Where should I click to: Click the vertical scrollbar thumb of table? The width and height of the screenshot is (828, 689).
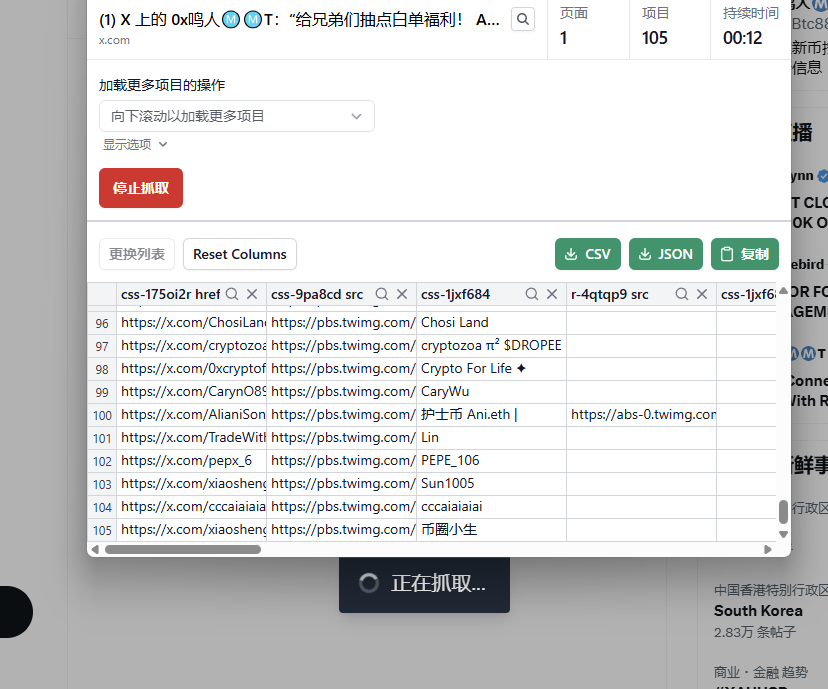coord(784,512)
